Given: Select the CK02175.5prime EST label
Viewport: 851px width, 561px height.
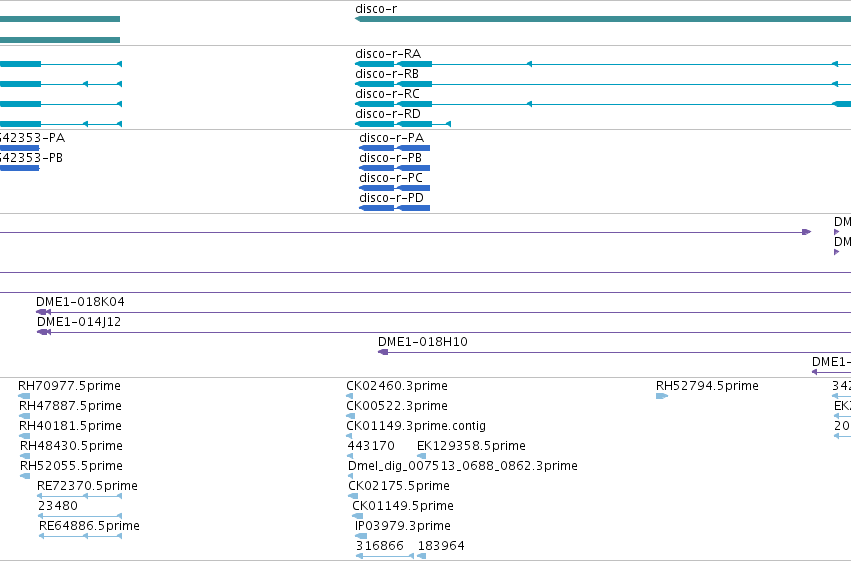Looking at the screenshot, I should tap(399, 486).
